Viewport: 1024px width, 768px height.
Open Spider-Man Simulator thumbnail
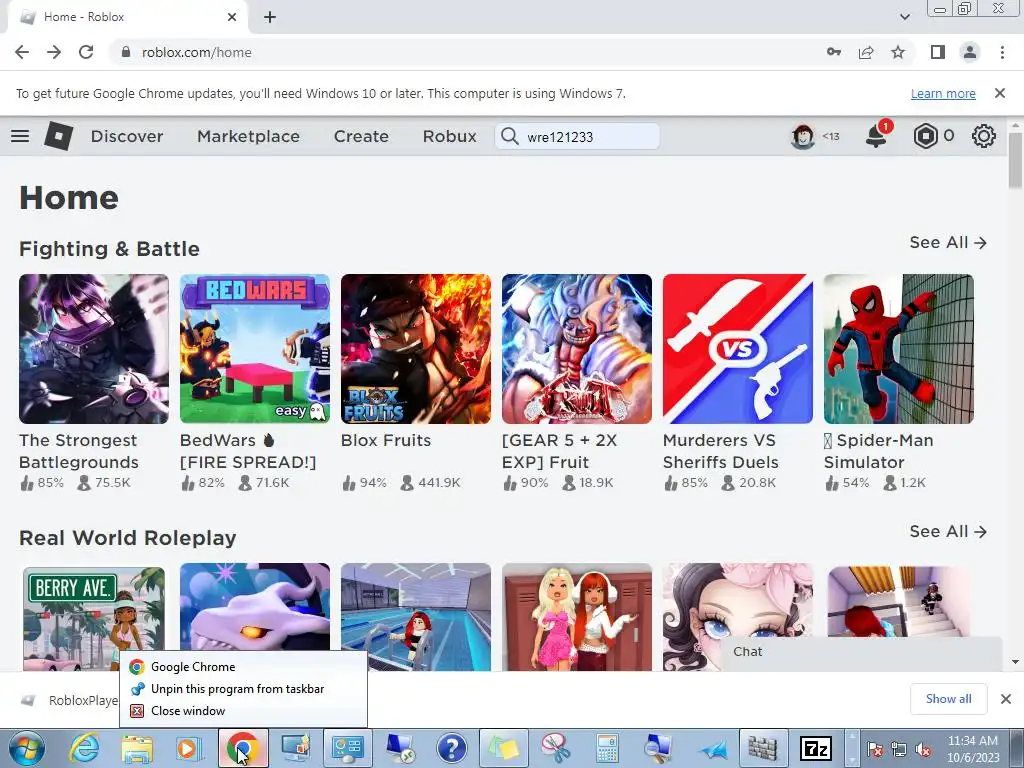[899, 349]
